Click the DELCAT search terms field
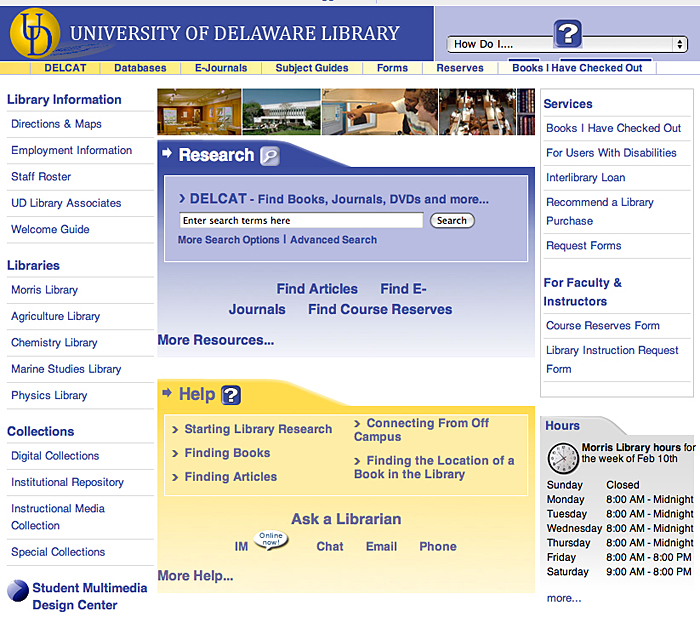Image resolution: width=700 pixels, height=617 pixels. [301, 220]
